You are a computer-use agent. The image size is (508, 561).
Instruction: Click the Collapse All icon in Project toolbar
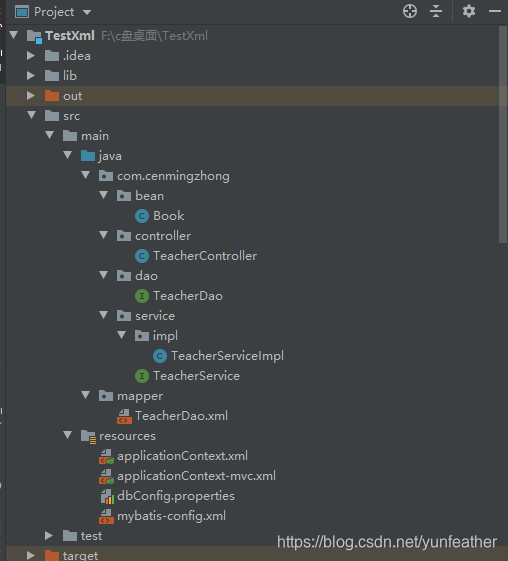[436, 11]
